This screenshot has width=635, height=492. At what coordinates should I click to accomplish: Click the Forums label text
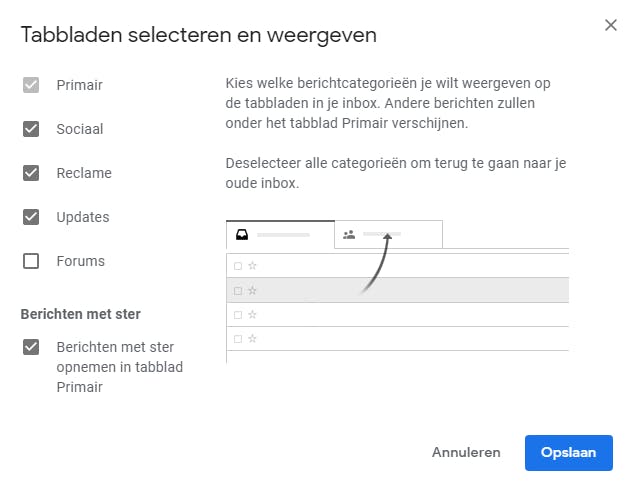pyautogui.click(x=80, y=261)
